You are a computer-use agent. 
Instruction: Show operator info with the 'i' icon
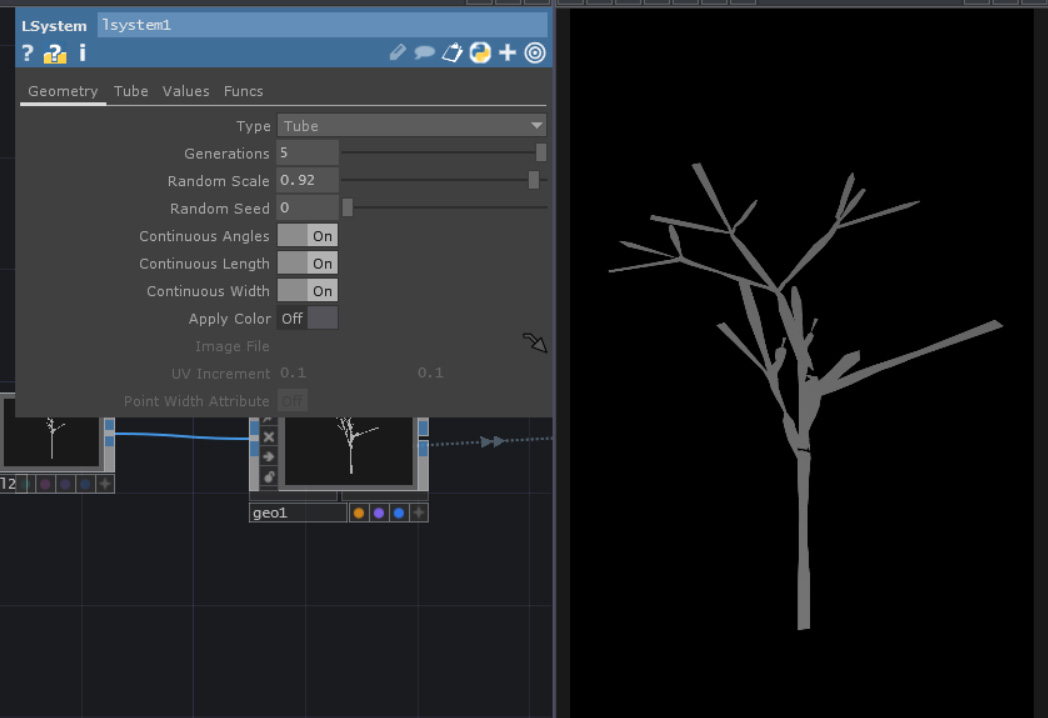[x=82, y=53]
